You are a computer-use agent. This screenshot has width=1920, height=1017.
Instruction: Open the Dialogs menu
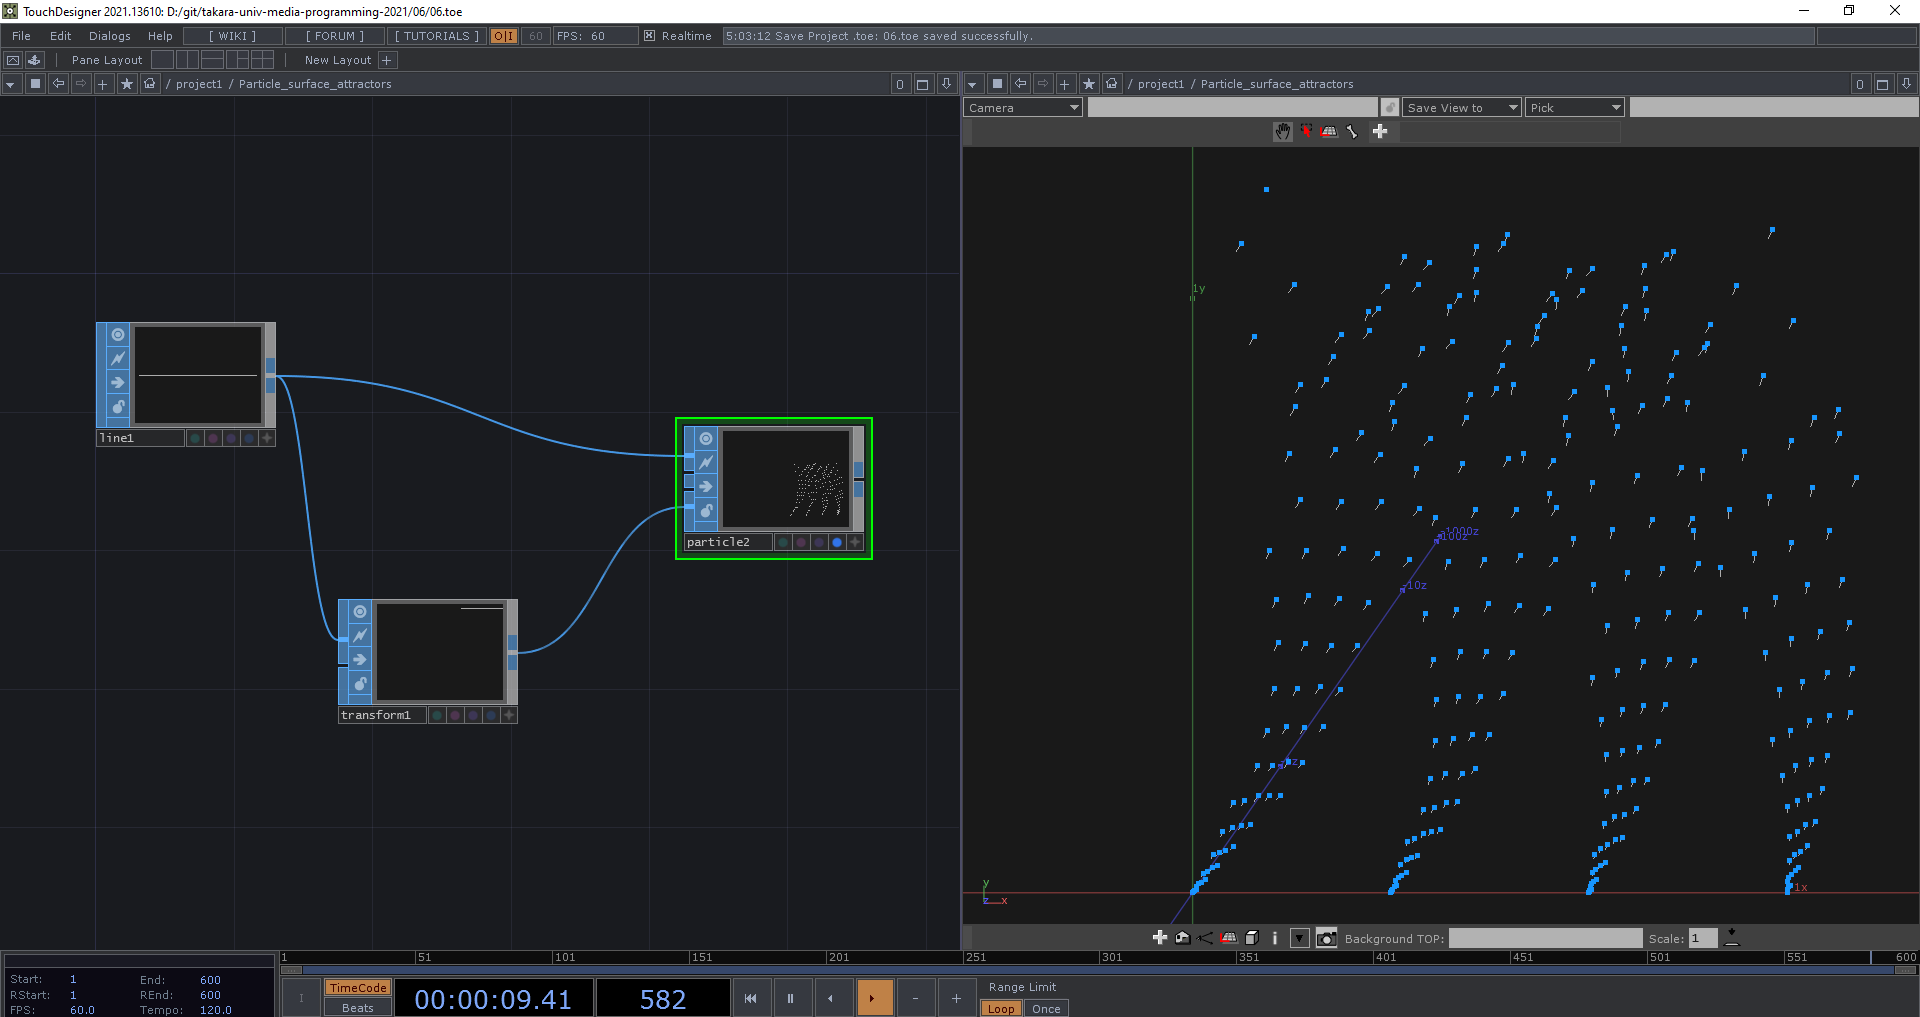(110, 36)
